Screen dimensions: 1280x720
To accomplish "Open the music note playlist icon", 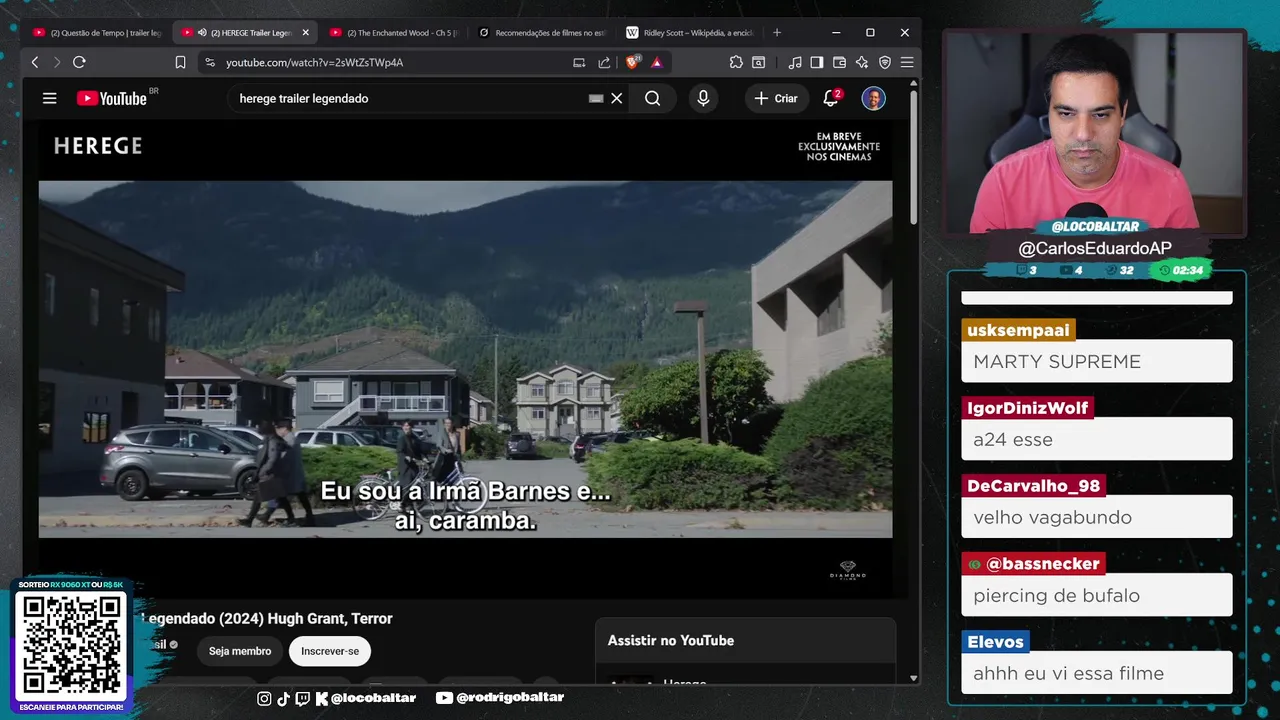I will pyautogui.click(x=795, y=62).
